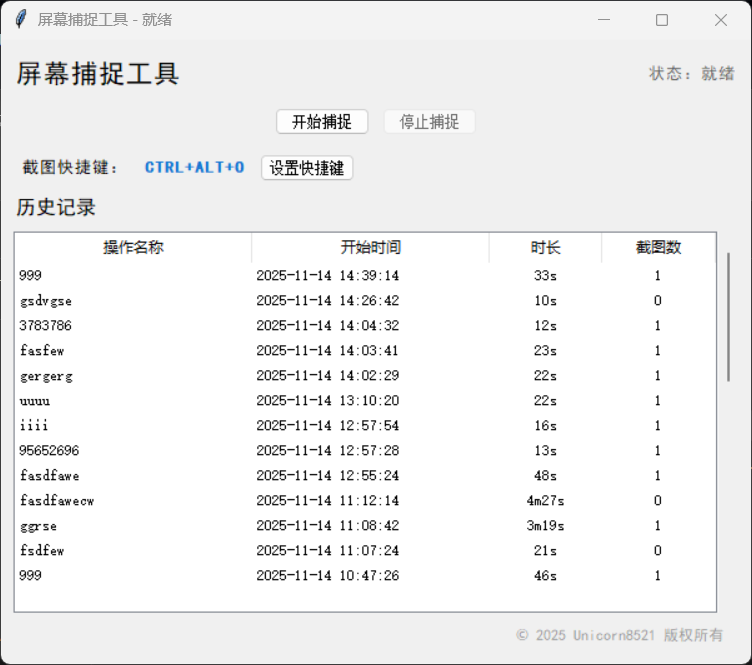Click the 状态: 就绪 status label
The image size is (752, 665).
692,73
